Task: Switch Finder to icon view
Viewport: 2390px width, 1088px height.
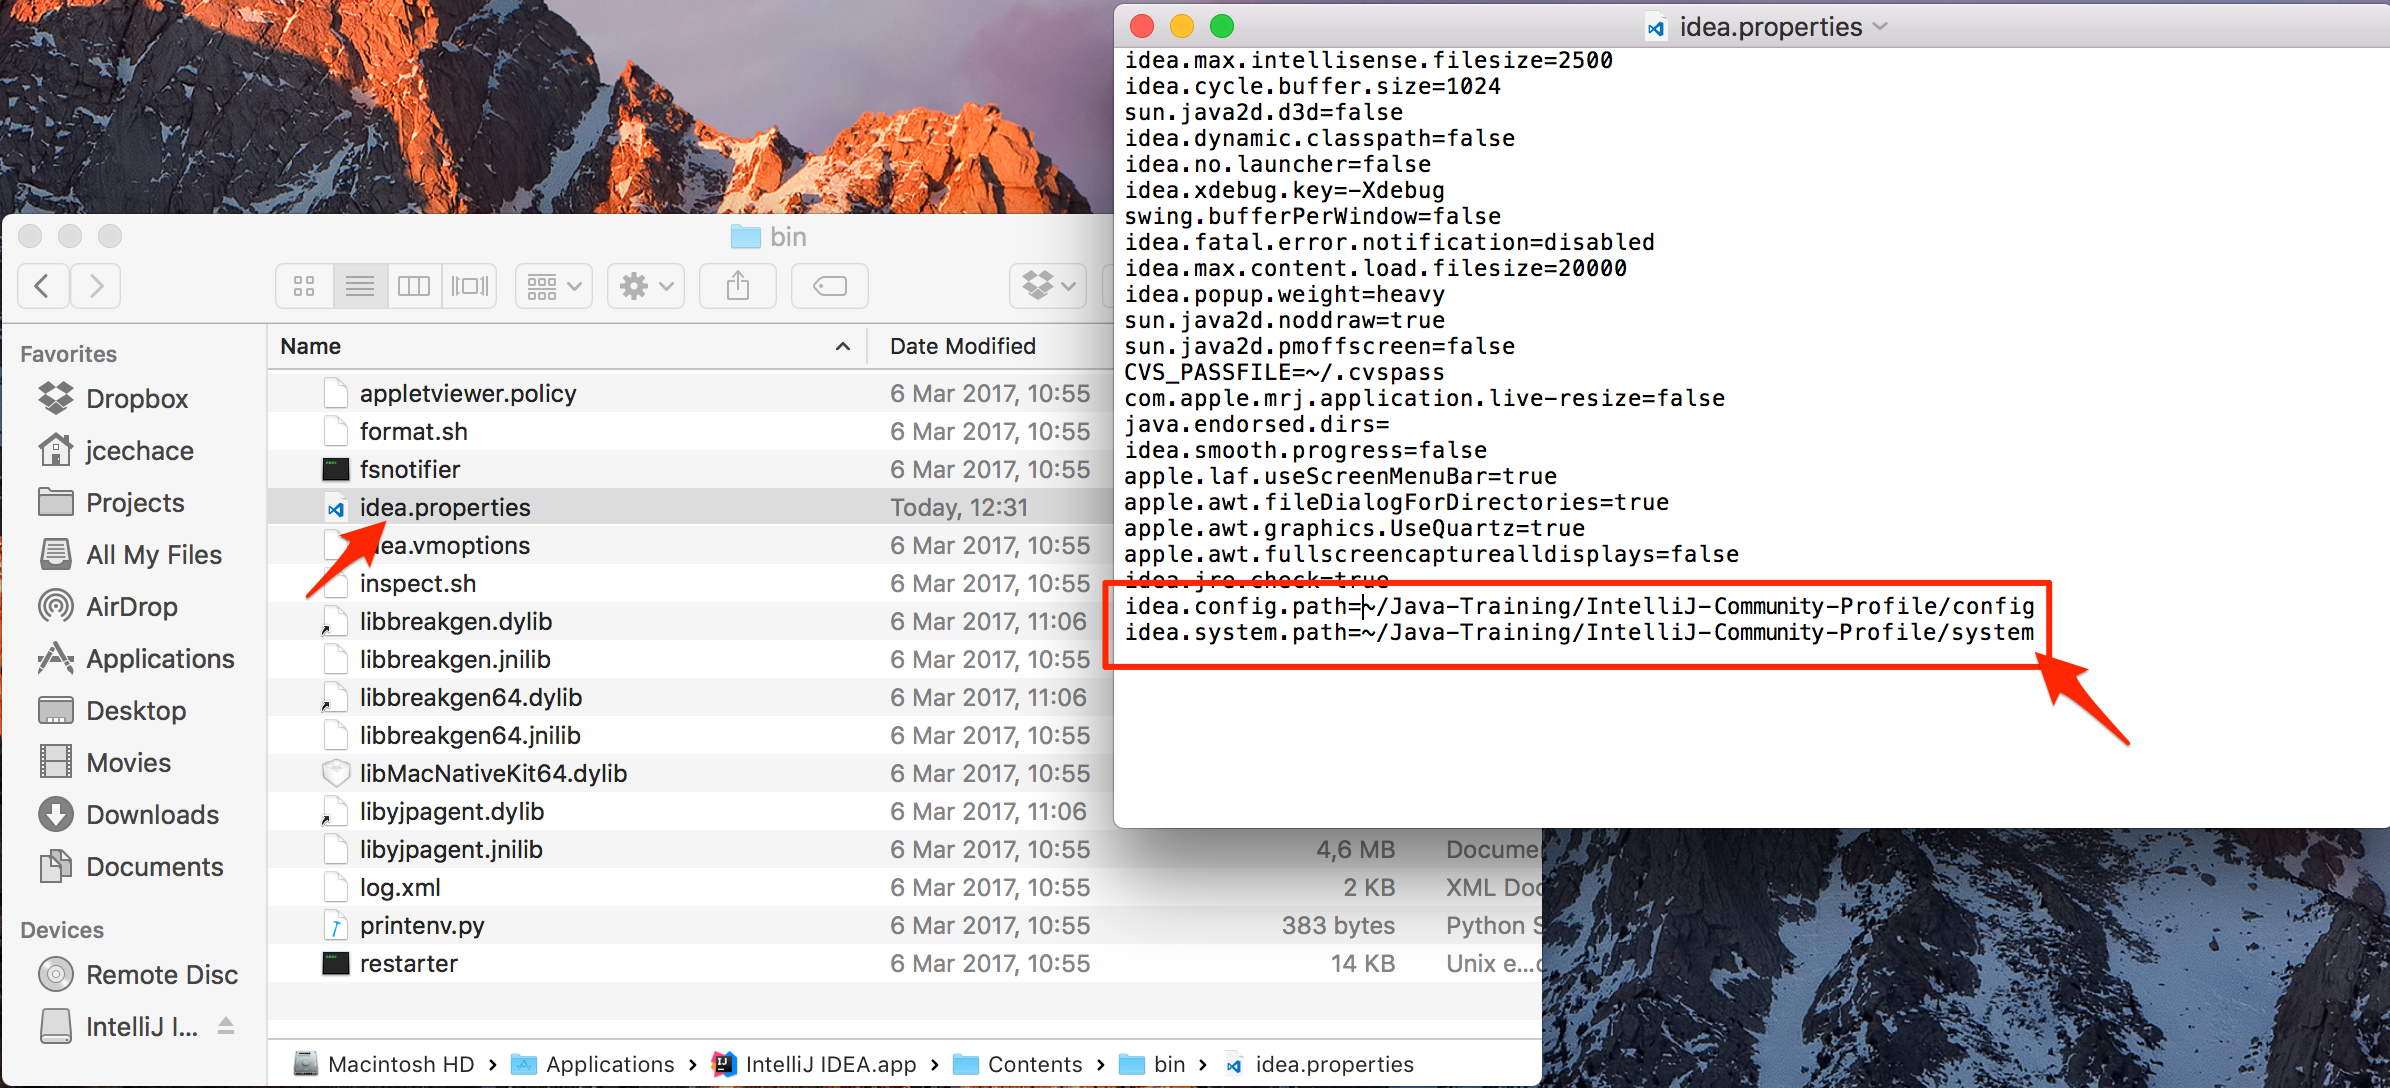Action: [x=304, y=287]
